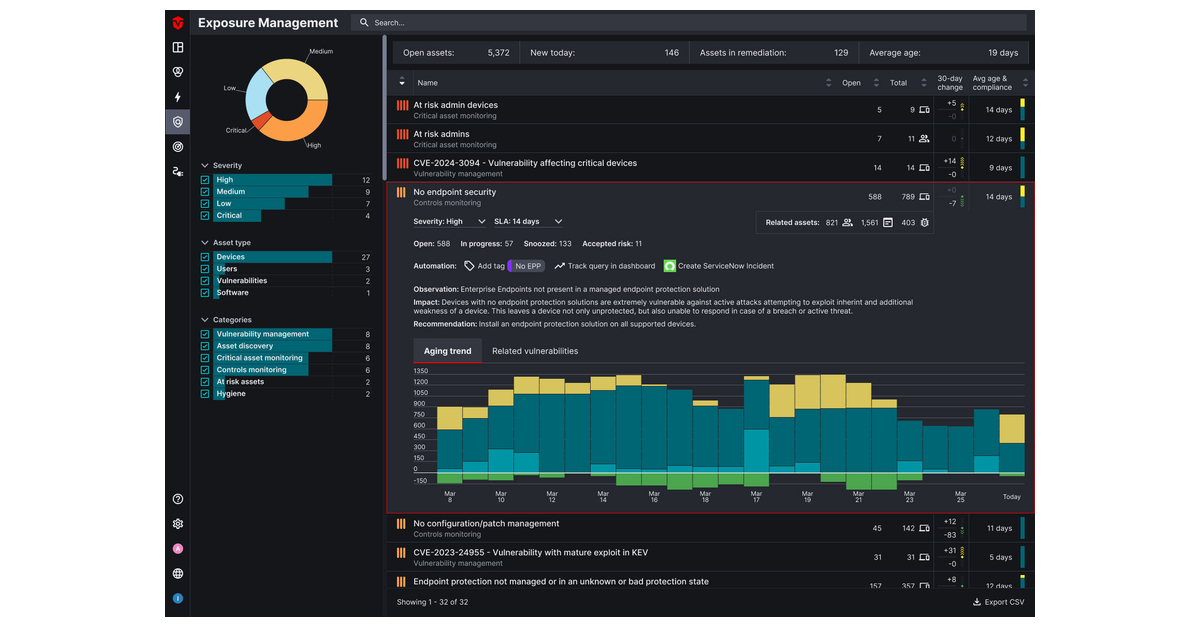
Task: Toggle the Devices asset type checkbox
Action: (x=205, y=257)
